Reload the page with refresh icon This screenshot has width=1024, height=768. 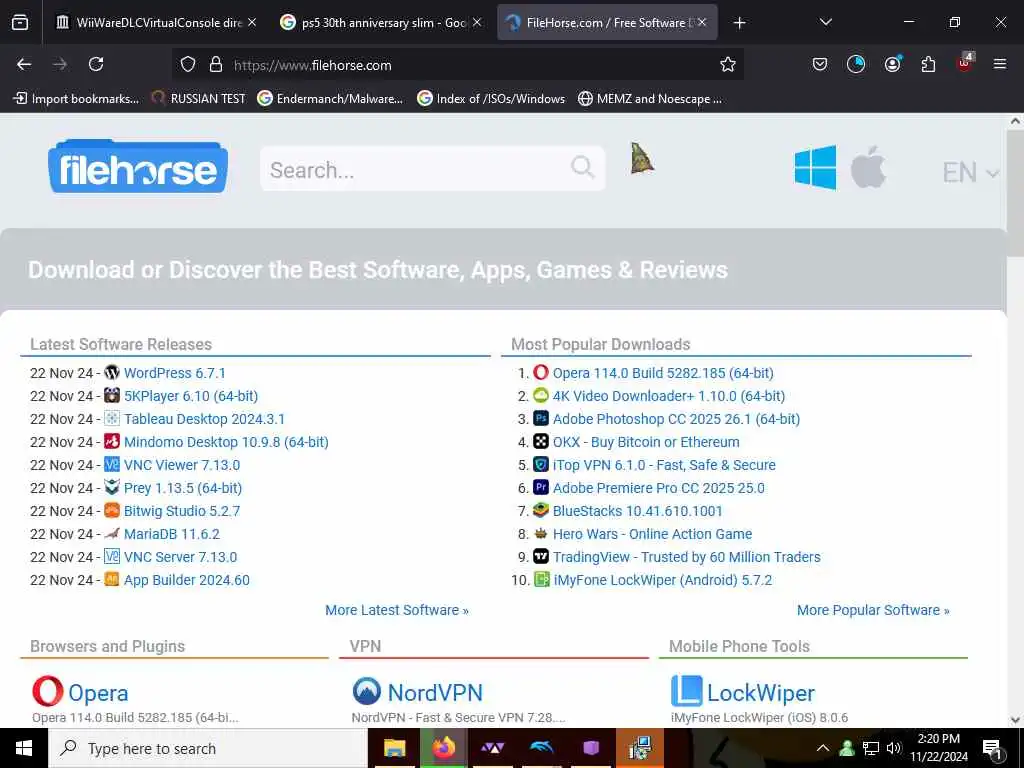96,64
